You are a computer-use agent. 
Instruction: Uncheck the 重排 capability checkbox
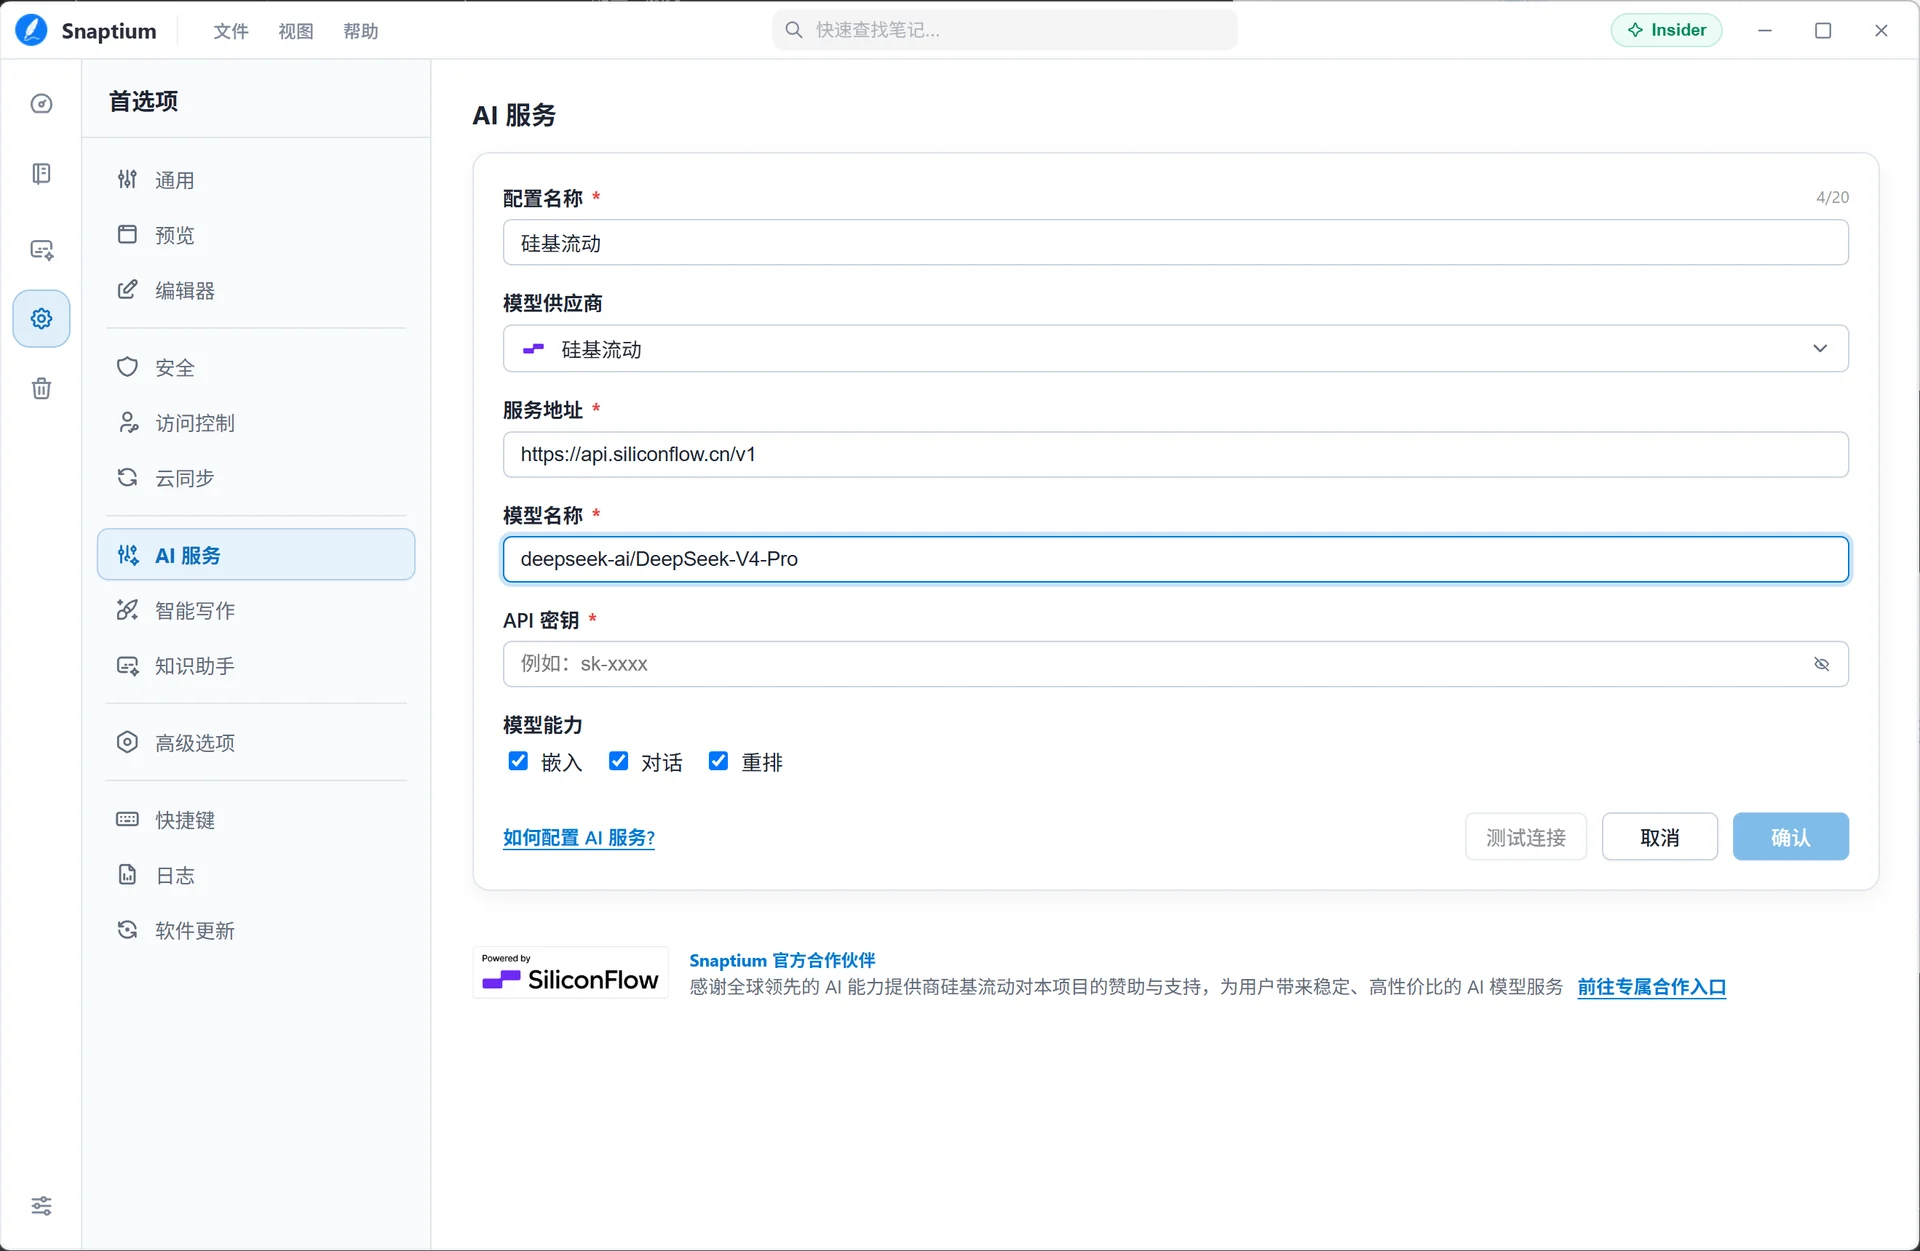click(x=718, y=761)
